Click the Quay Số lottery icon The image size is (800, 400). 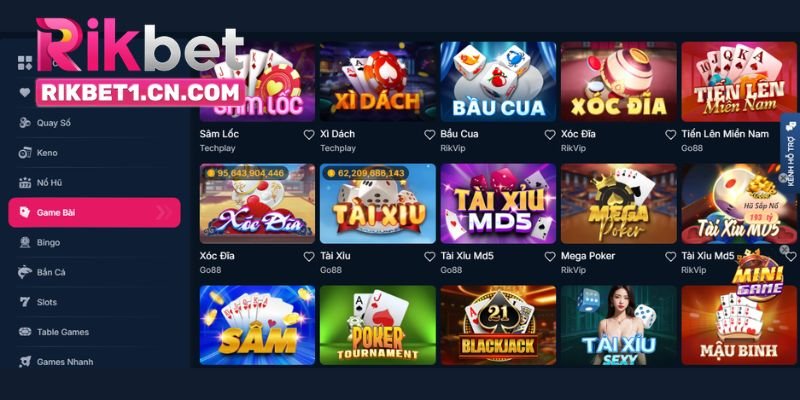tap(25, 122)
